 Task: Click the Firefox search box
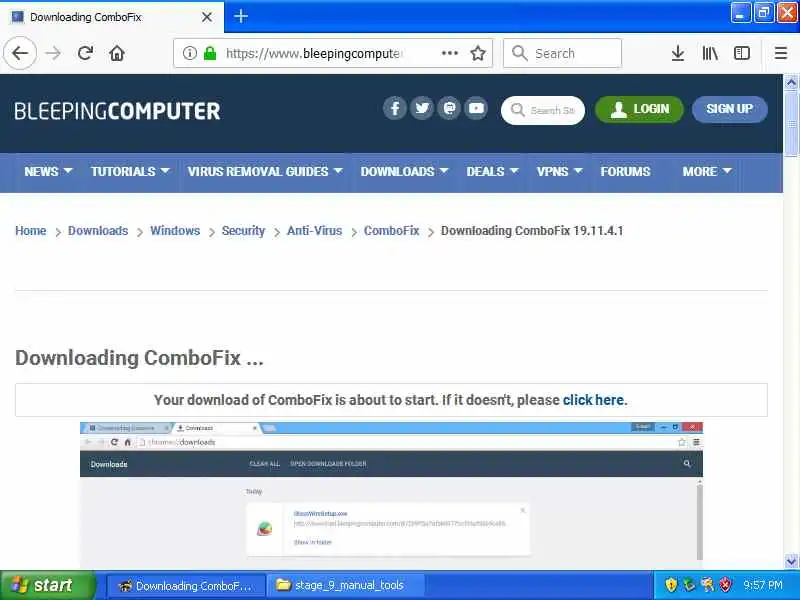(562, 53)
